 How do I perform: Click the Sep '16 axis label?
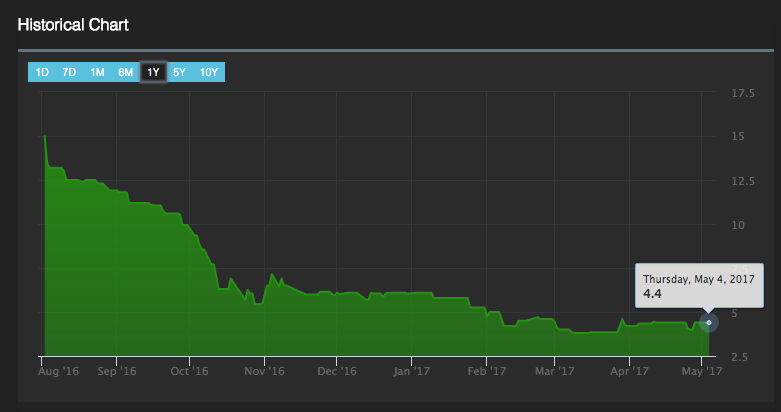tap(117, 371)
